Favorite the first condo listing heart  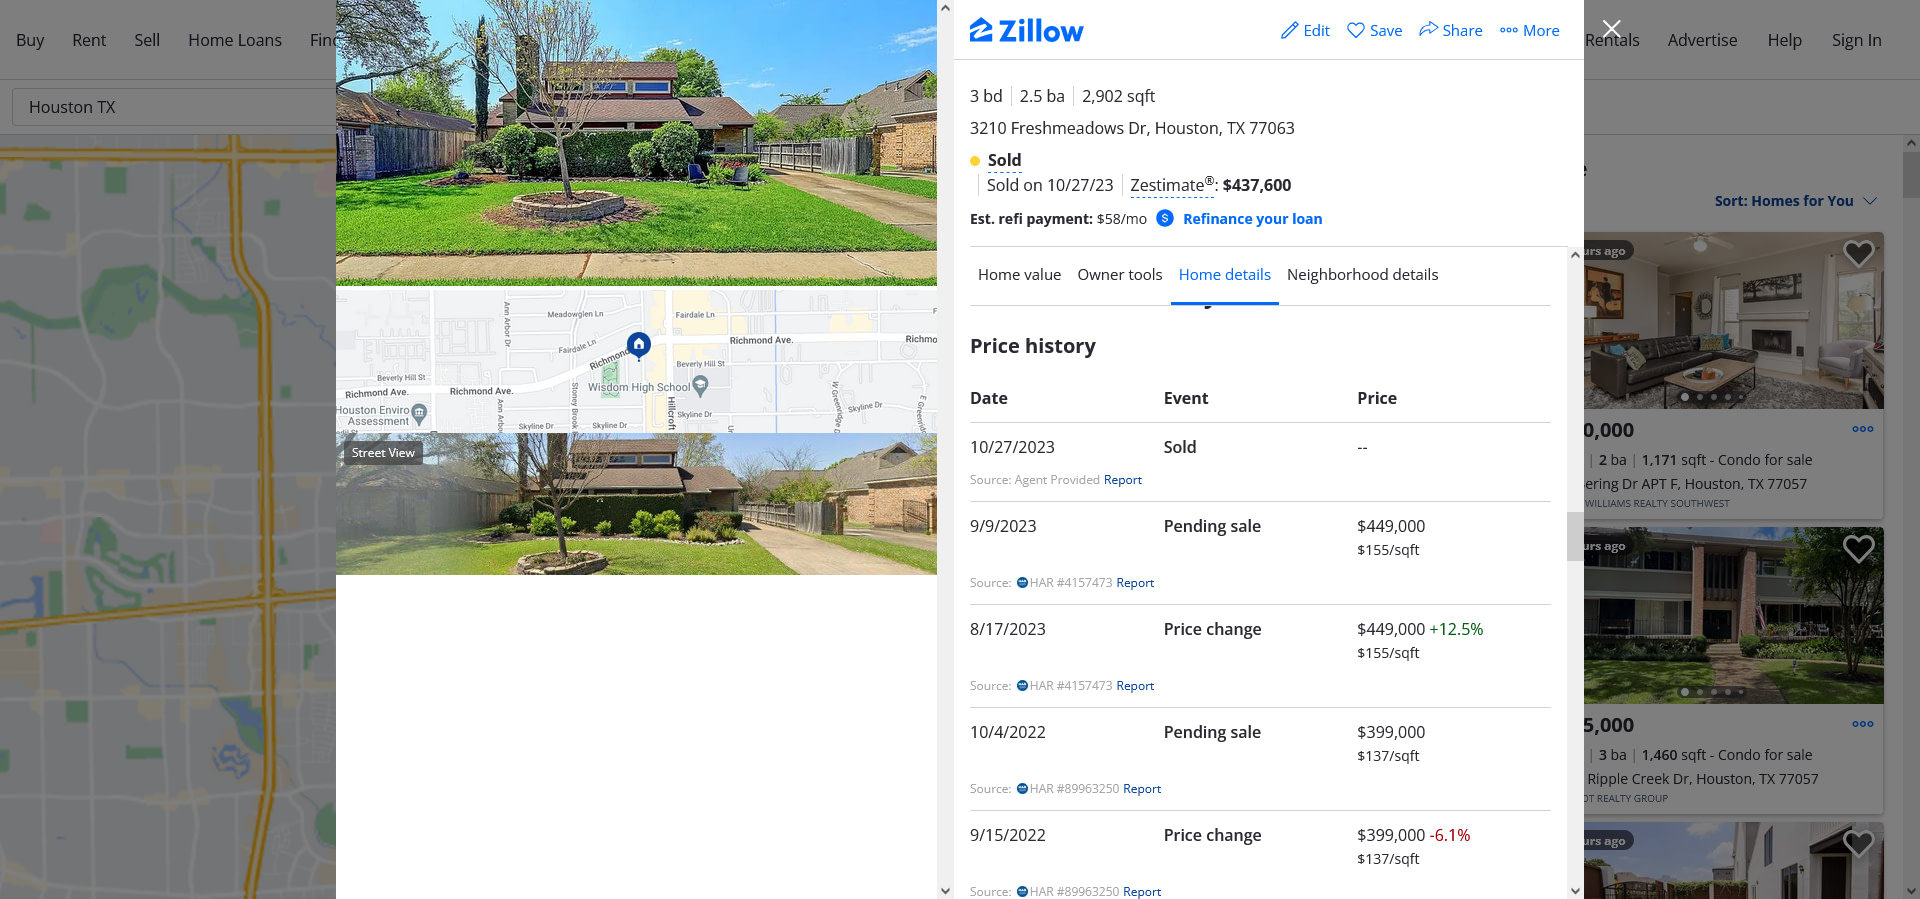point(1858,254)
